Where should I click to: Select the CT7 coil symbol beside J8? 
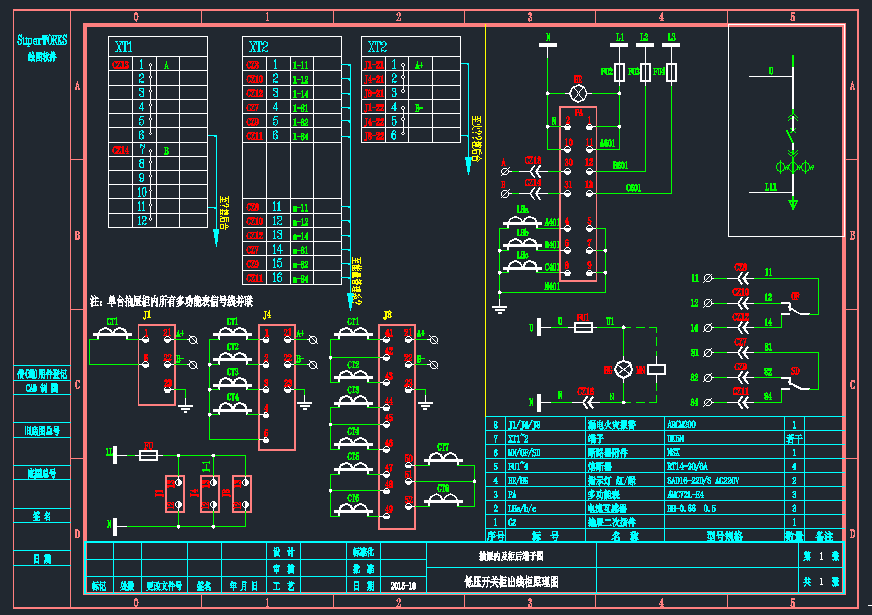pyautogui.click(x=443, y=458)
